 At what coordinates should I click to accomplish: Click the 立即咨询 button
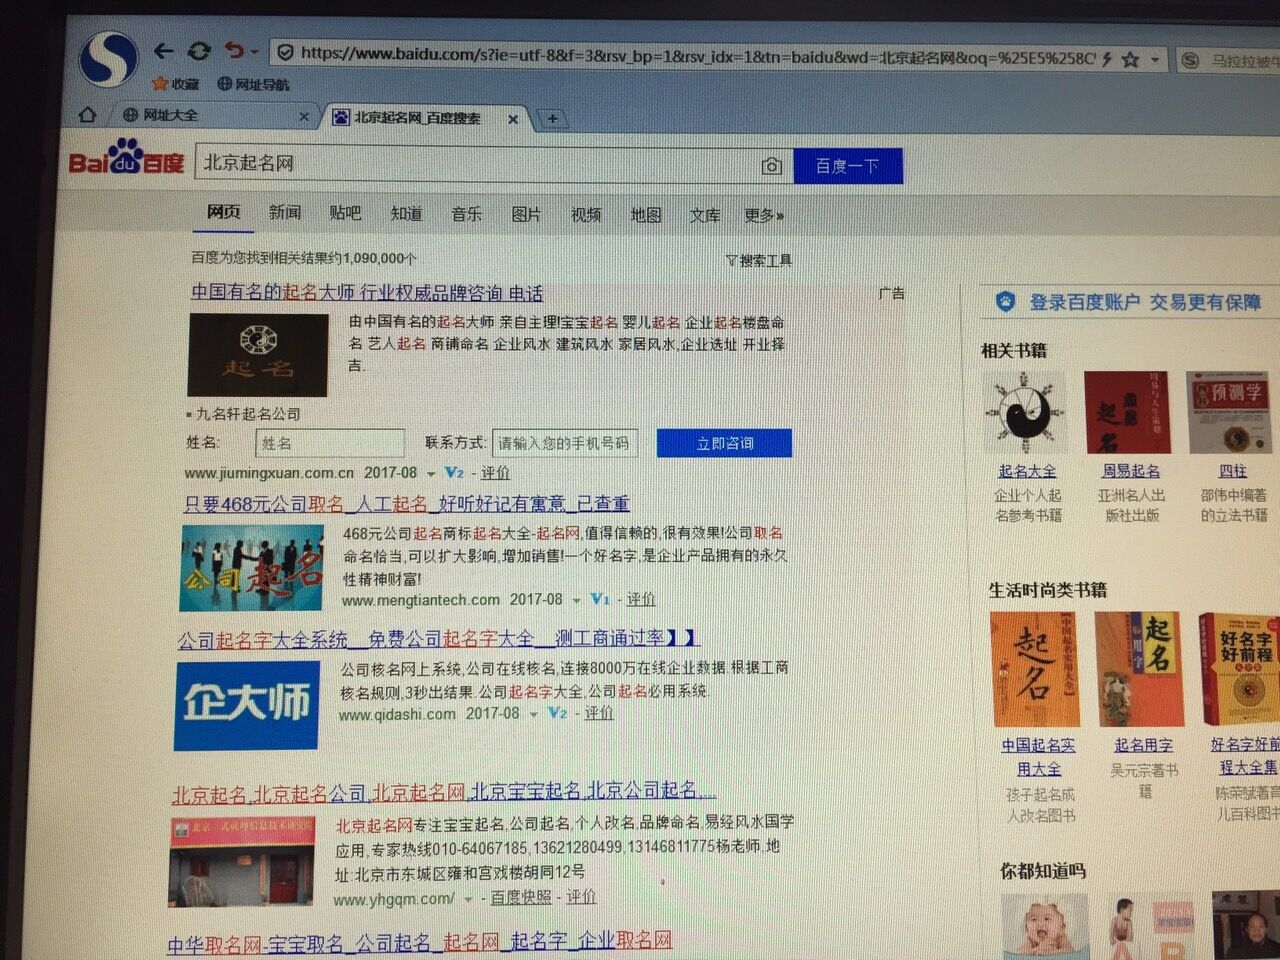coord(725,443)
